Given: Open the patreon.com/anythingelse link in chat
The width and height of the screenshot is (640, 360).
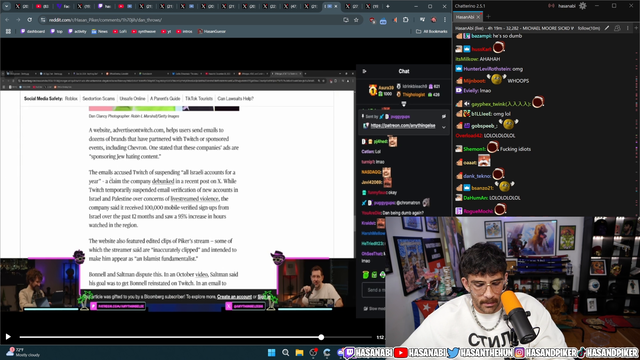Looking at the screenshot, I should [403, 126].
